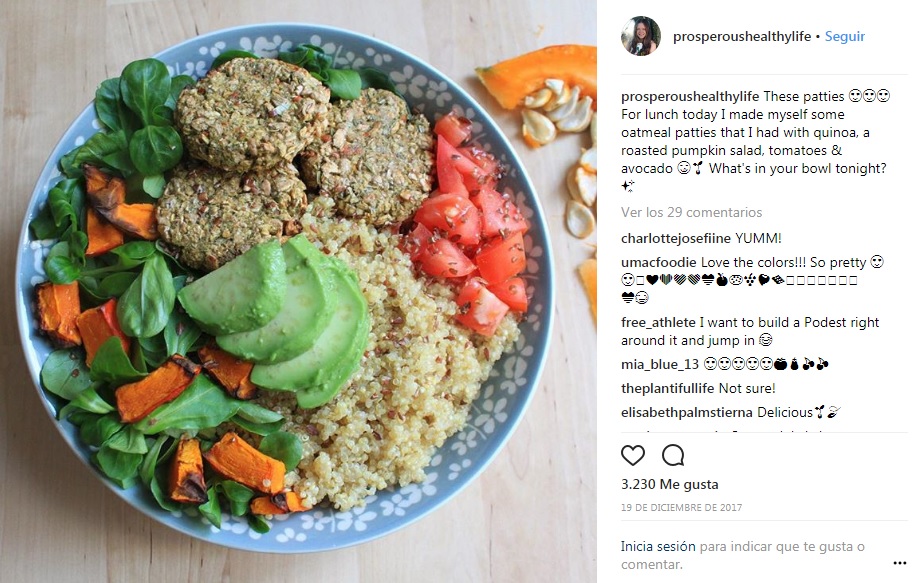
Task: Like the post with the heart icon
Action: 633,455
